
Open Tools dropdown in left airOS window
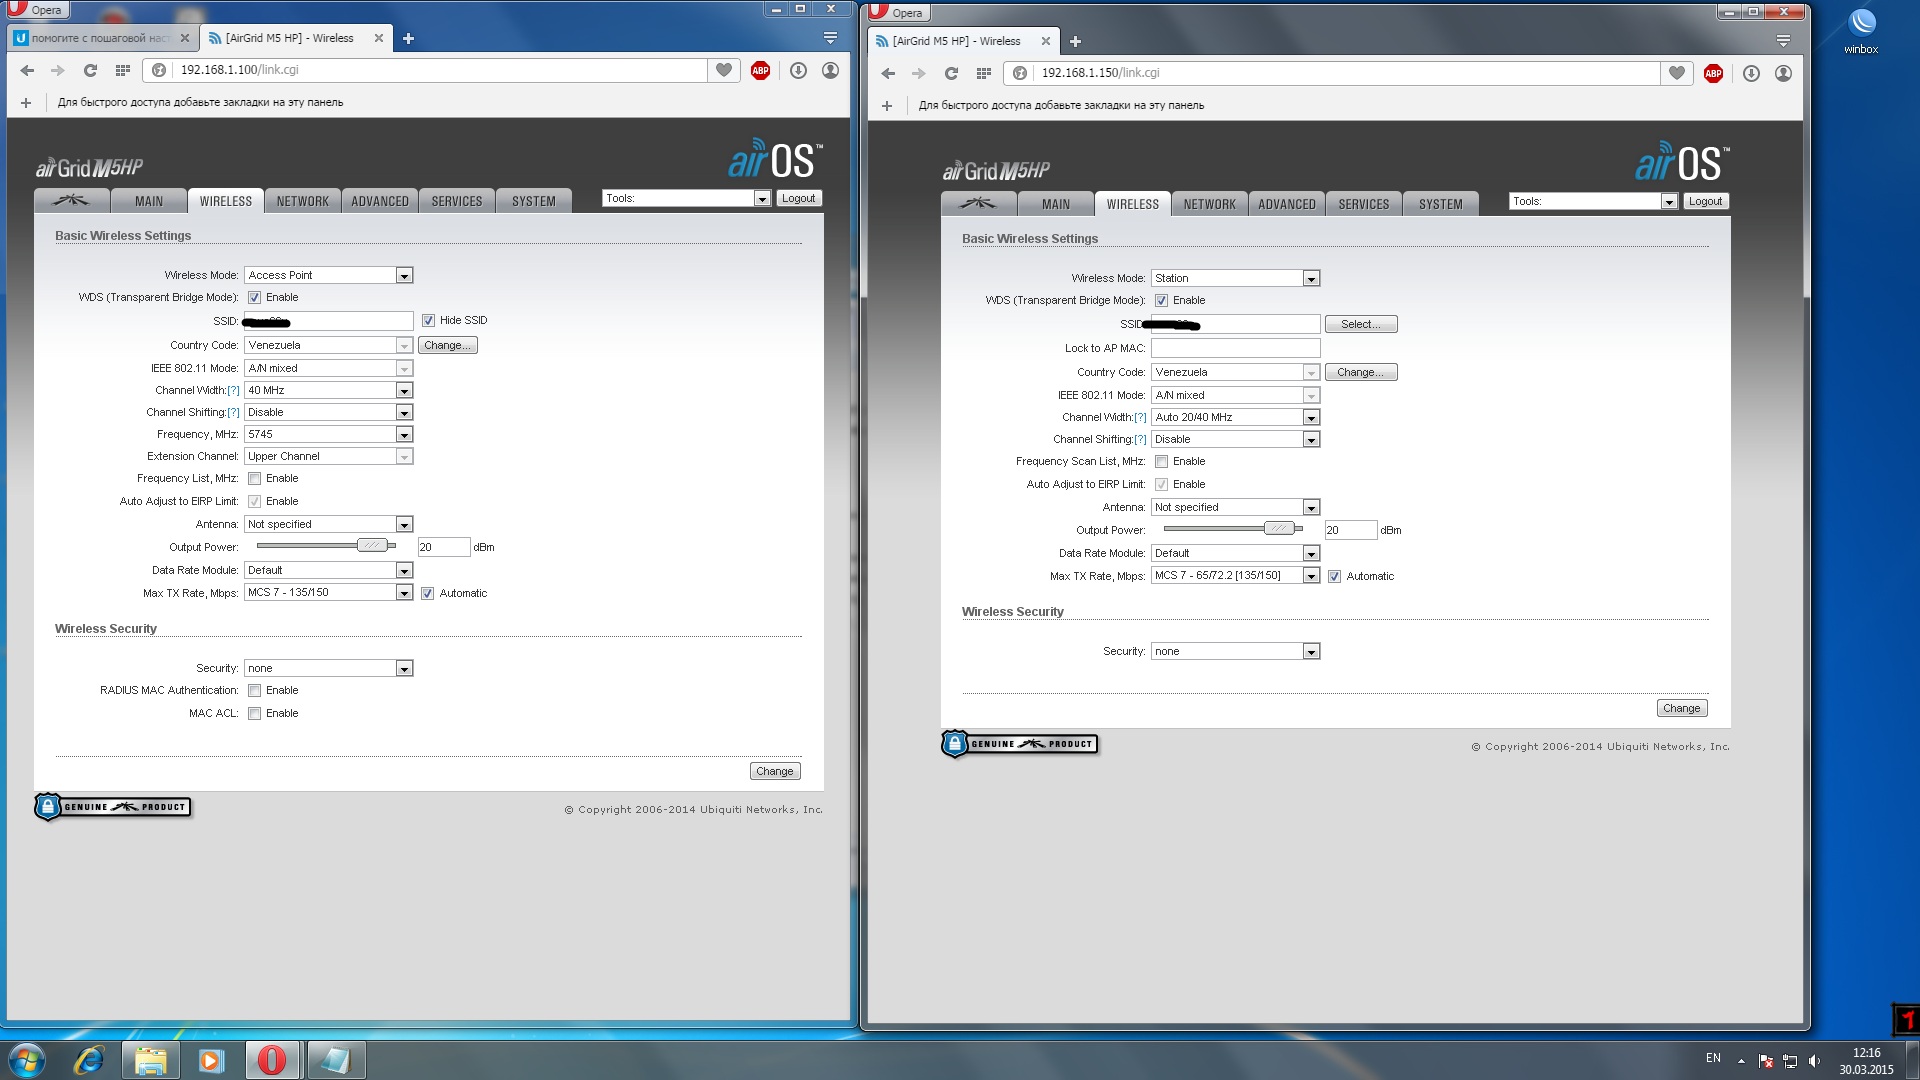[x=686, y=198]
